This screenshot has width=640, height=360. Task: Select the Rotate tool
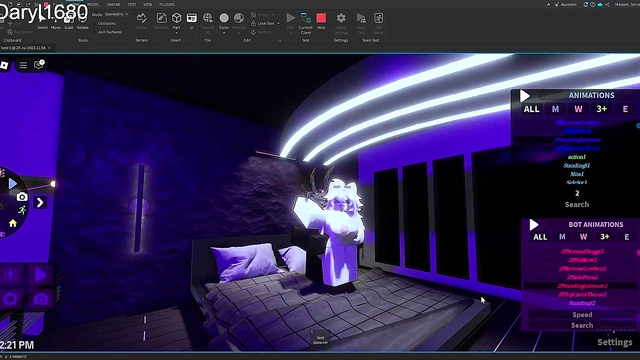point(82,22)
